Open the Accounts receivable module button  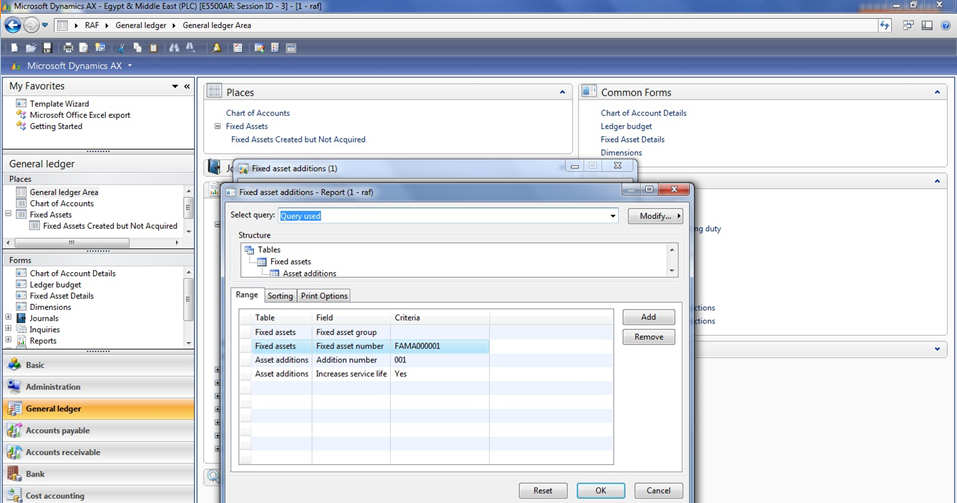[98, 452]
